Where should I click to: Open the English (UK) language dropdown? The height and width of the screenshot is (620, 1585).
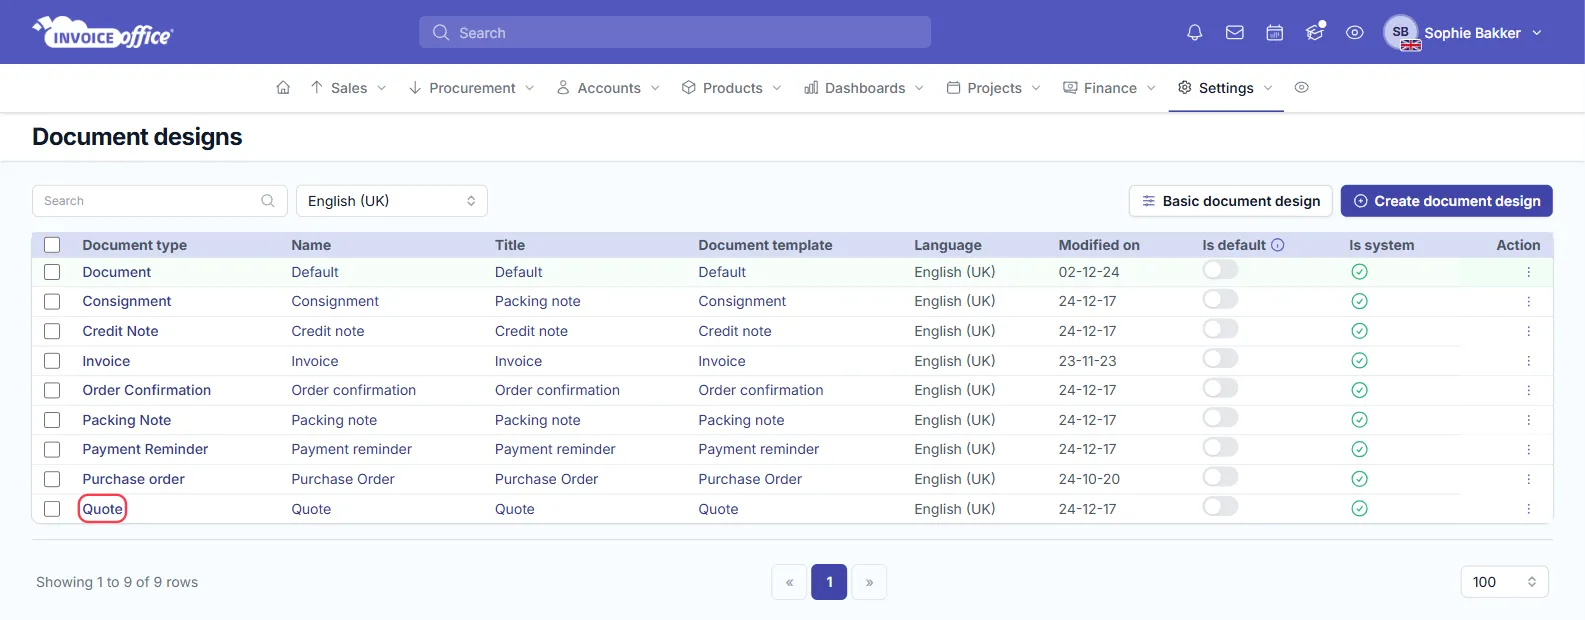point(392,201)
